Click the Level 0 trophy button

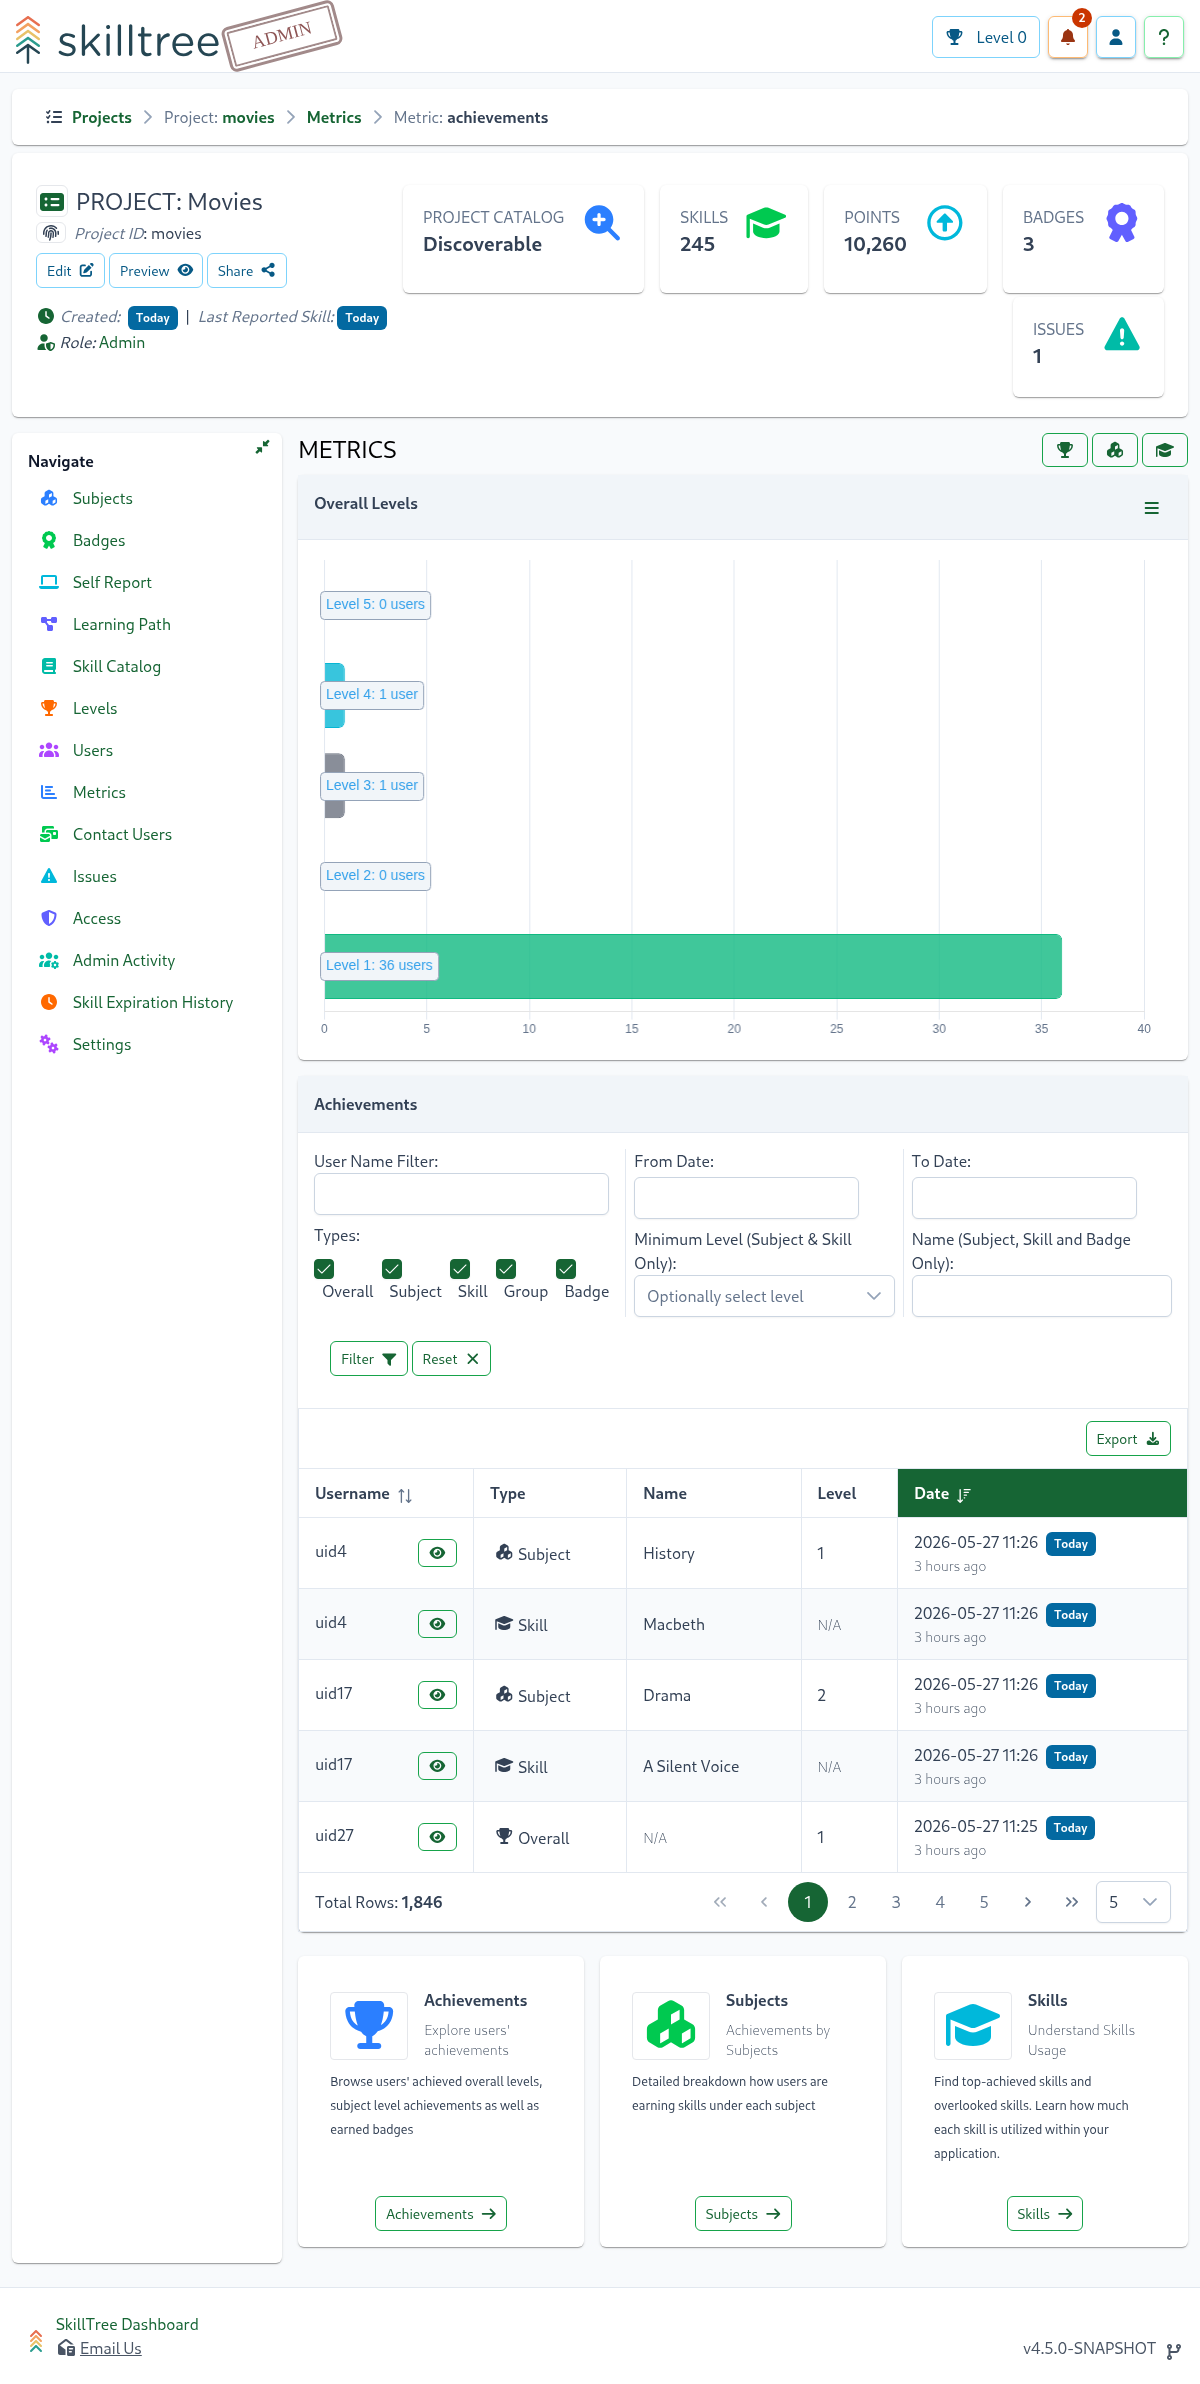(x=986, y=38)
